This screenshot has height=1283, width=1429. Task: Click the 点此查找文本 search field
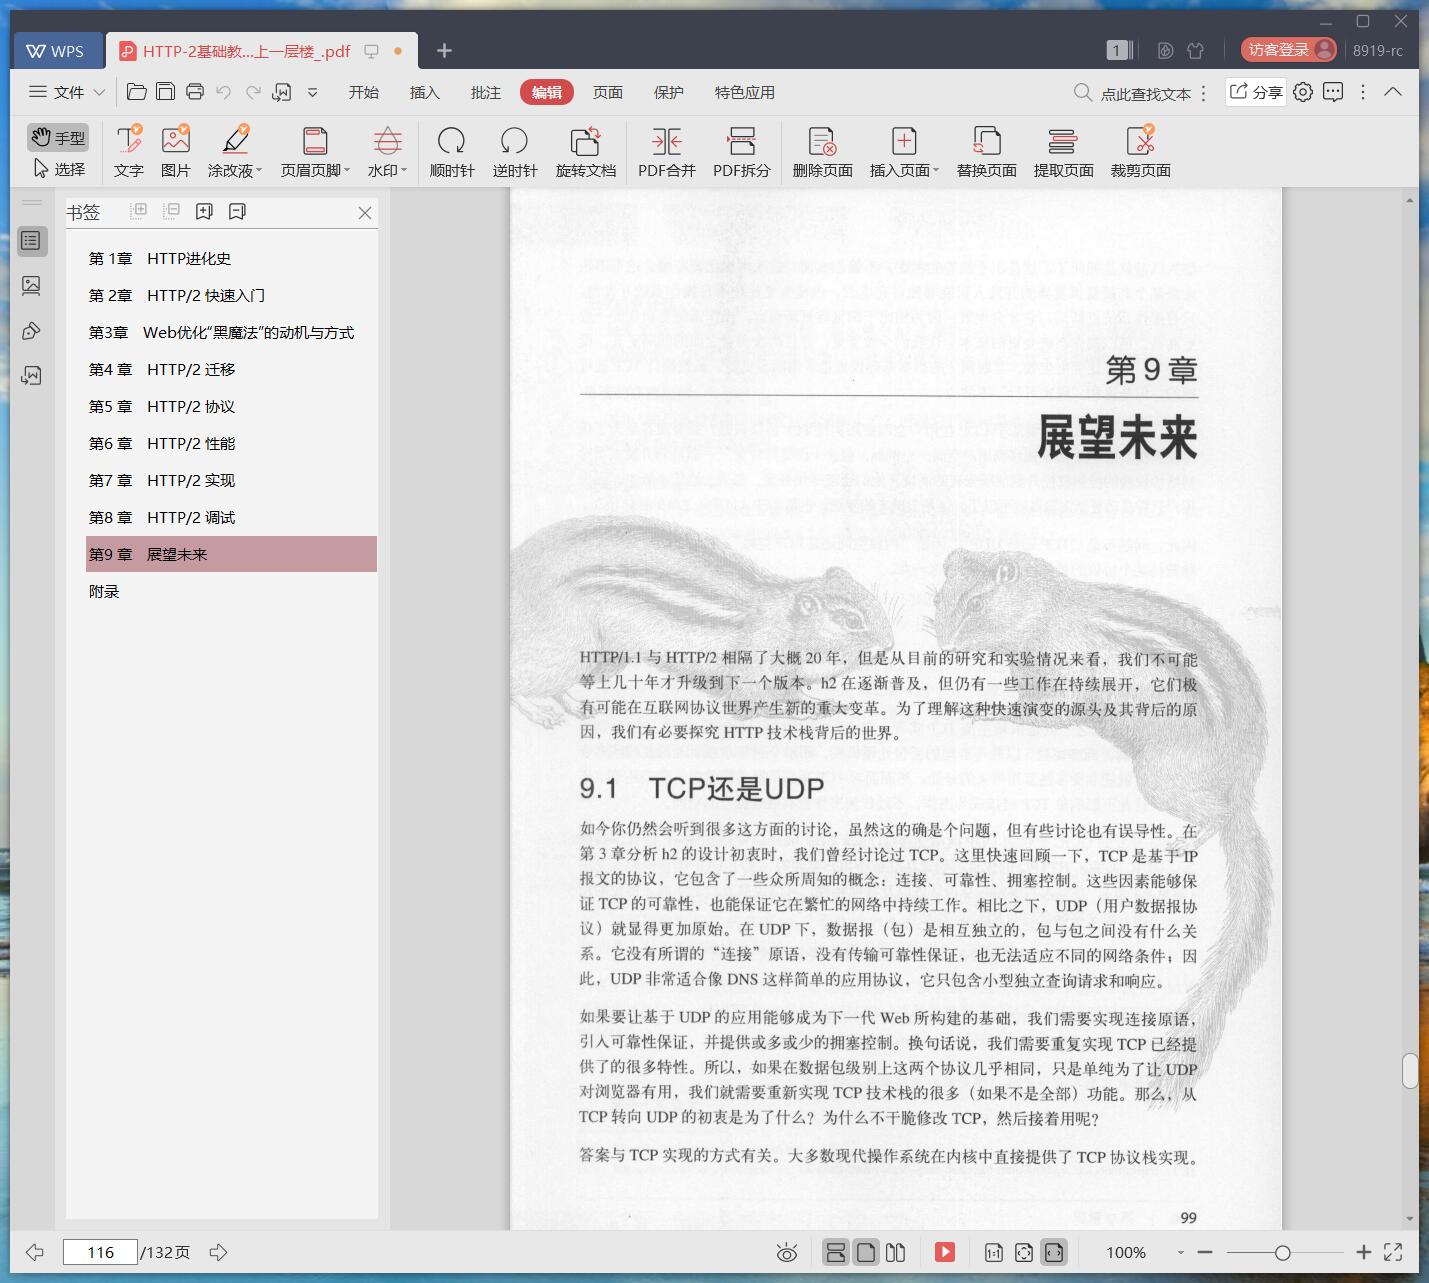click(1133, 93)
